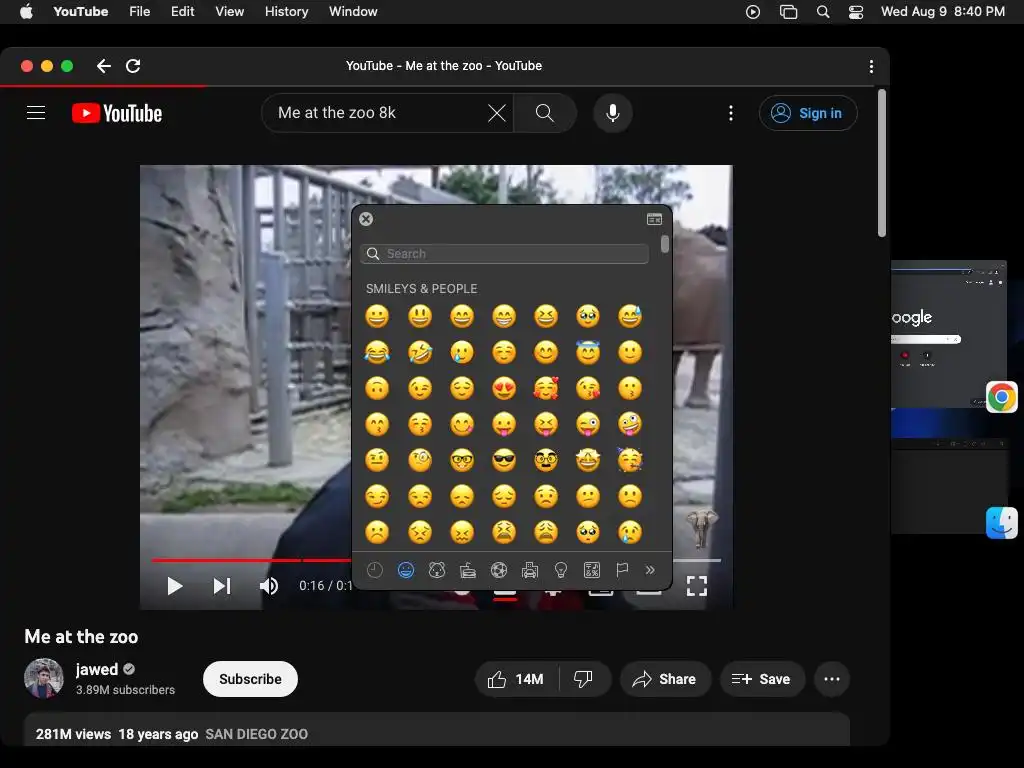Open the File menu
This screenshot has height=768, width=1024.
point(139,12)
